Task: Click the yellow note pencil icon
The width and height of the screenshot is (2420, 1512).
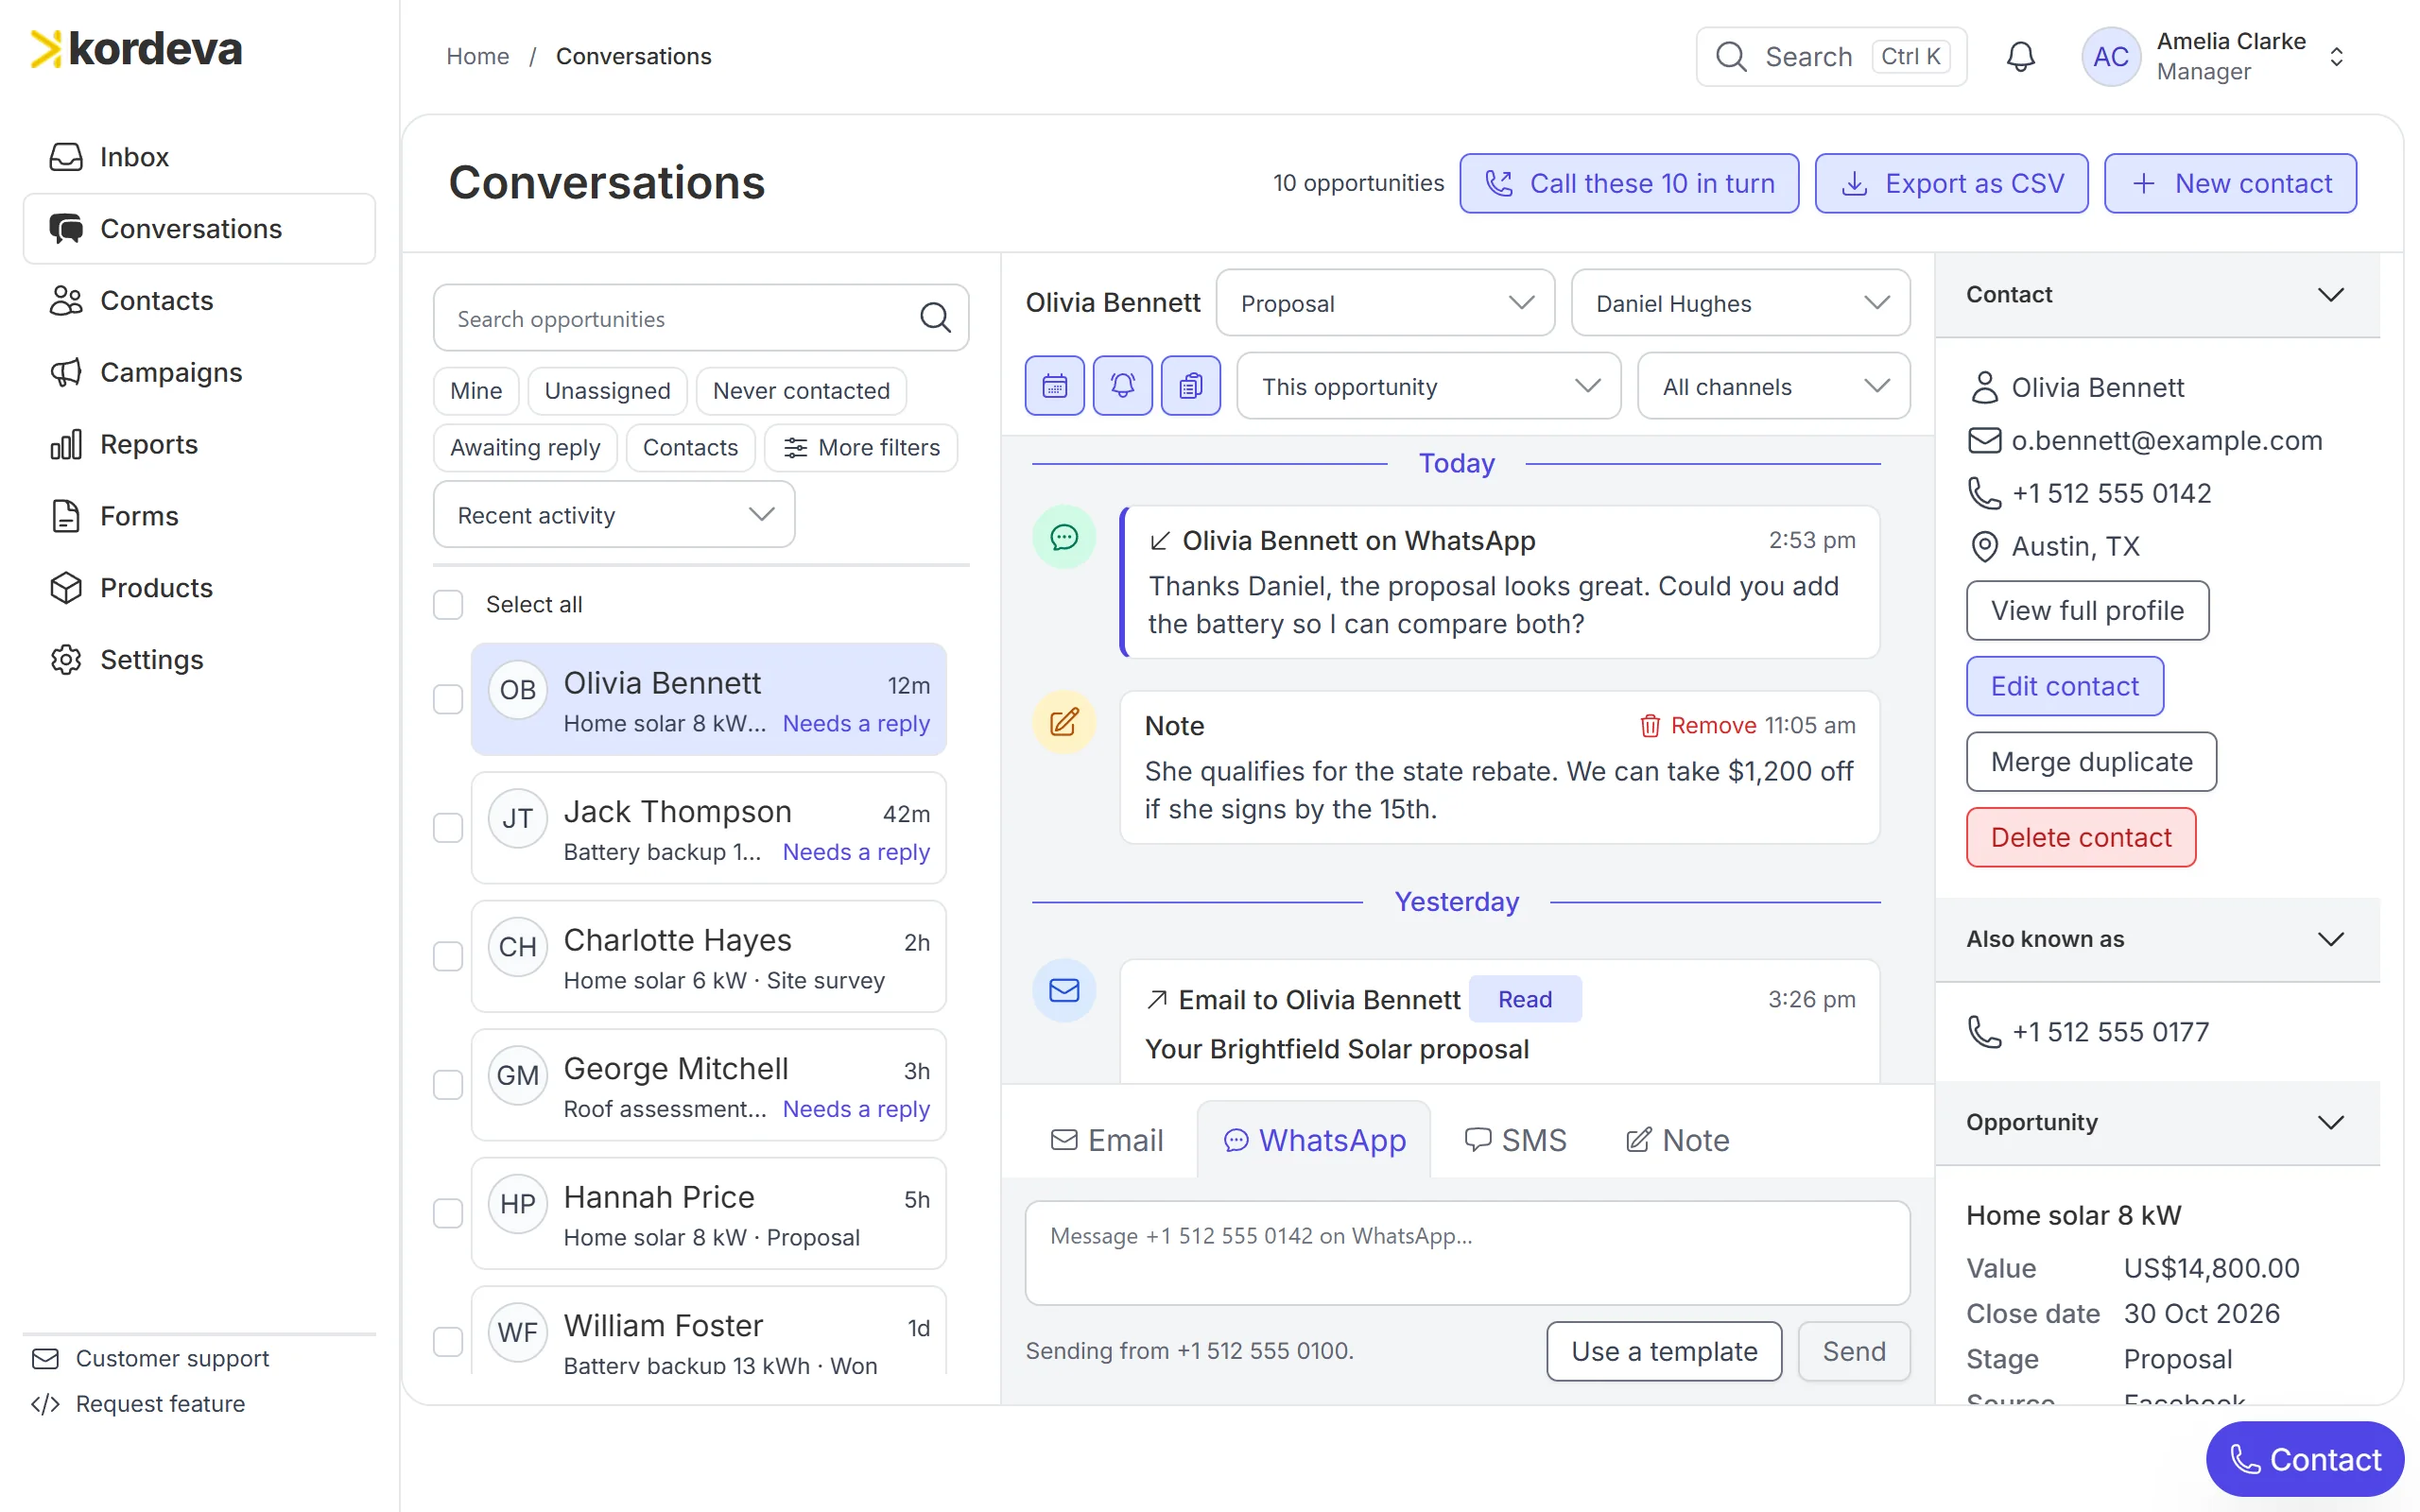Action: 1064,722
